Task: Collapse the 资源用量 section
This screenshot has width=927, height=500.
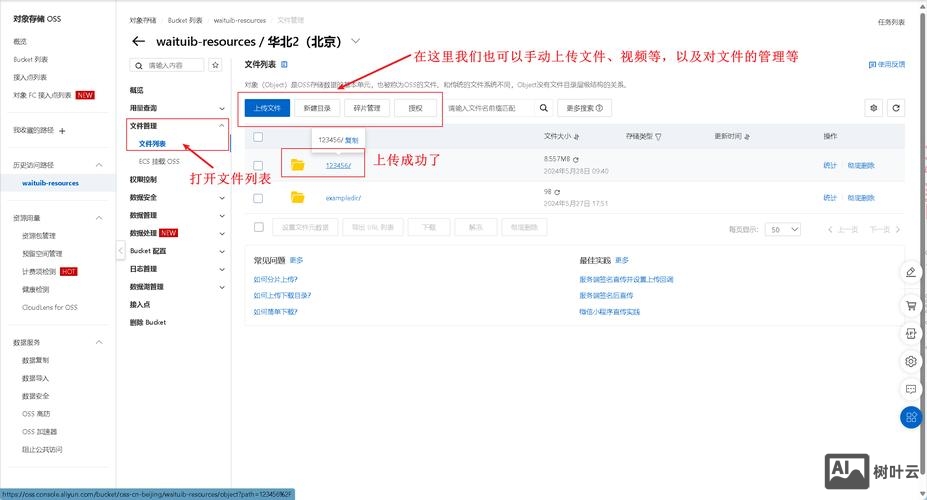Action: coord(99,218)
